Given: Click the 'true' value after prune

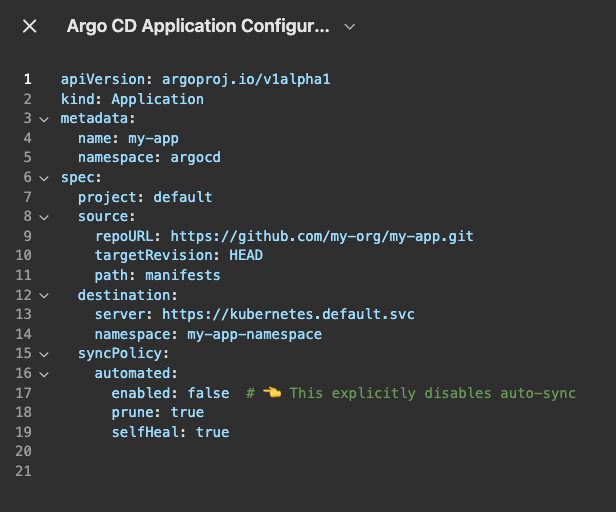Looking at the screenshot, I should (187, 412).
